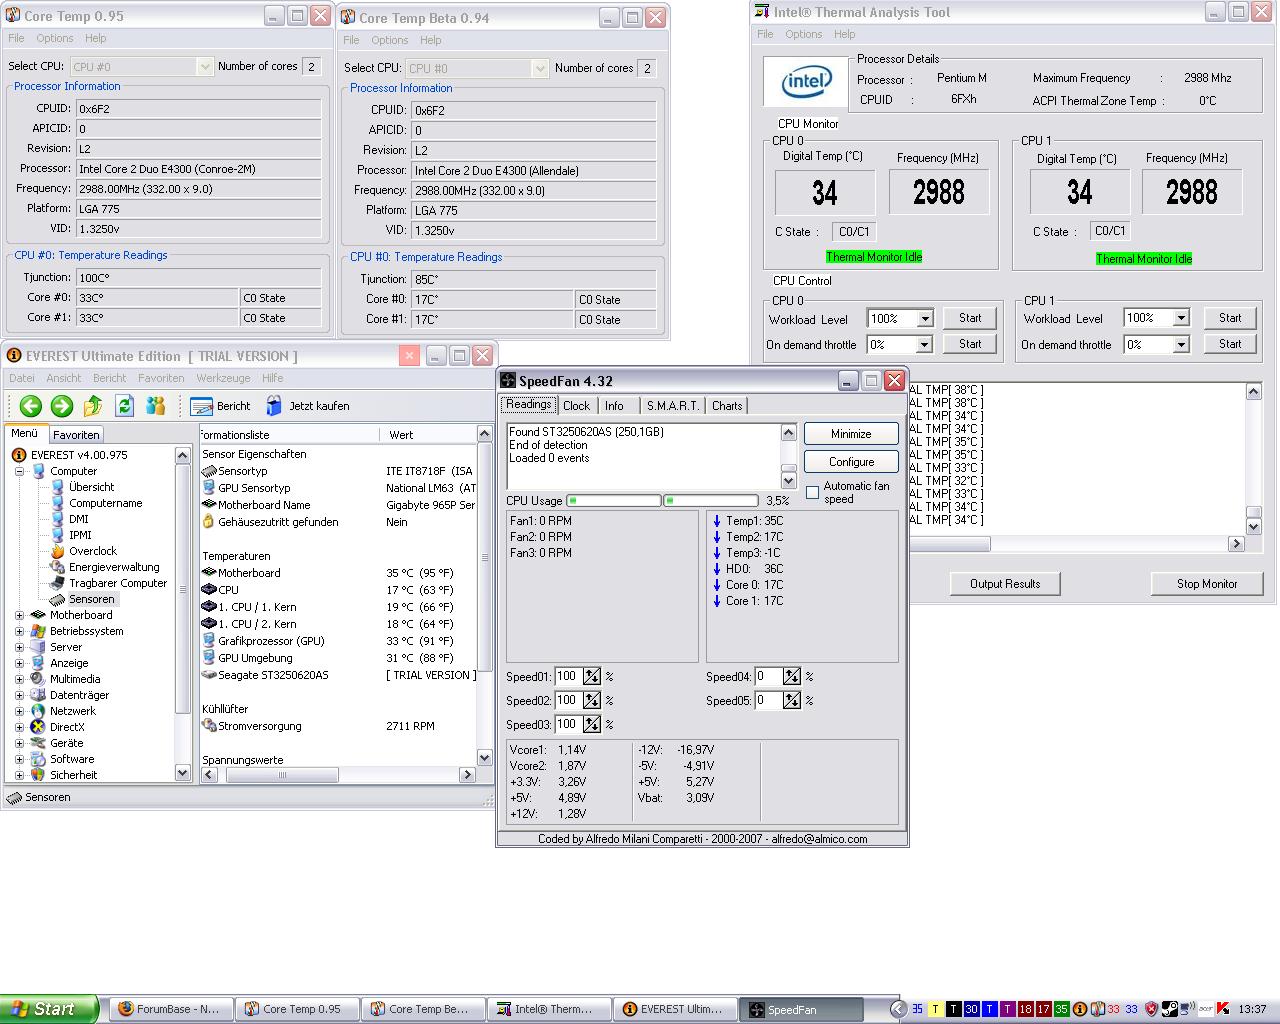This screenshot has width=1280, height=1024.
Task: Switch to Clock tab in SpeedFan
Action: (x=576, y=405)
